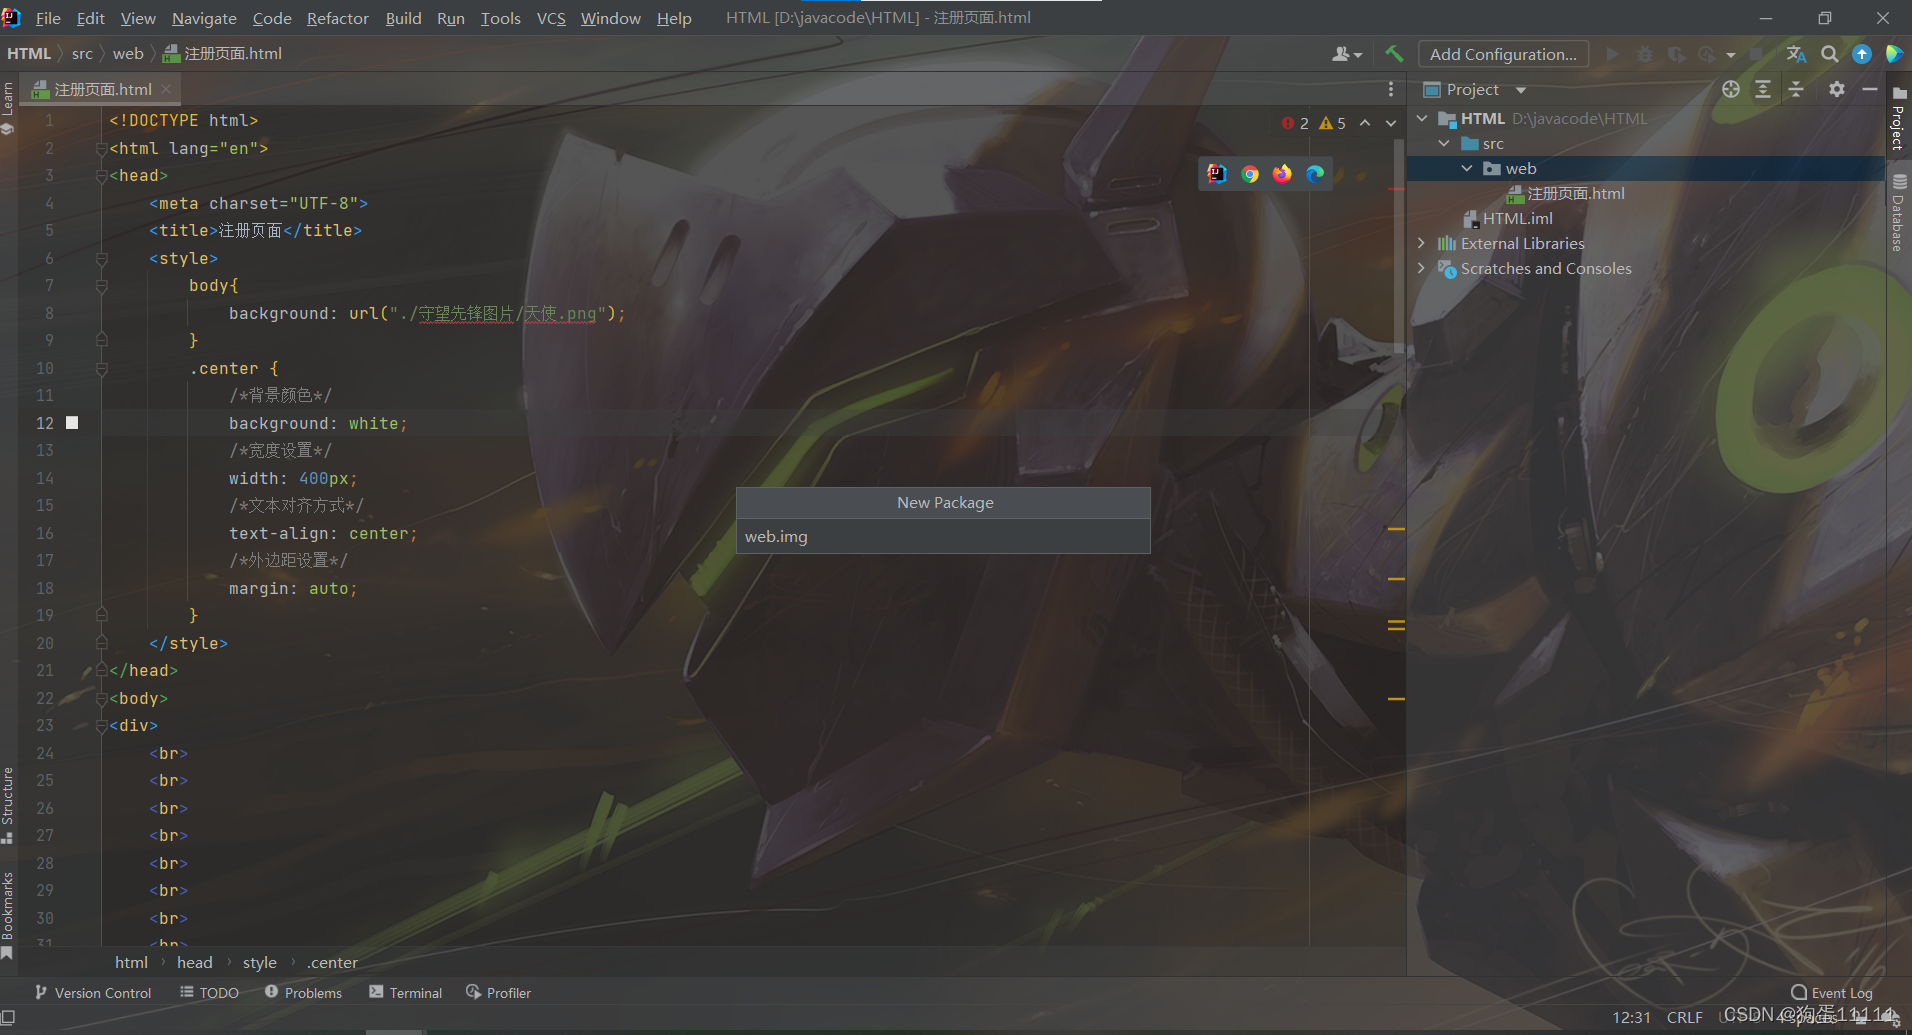Image resolution: width=1912 pixels, height=1035 pixels.
Task: Open the Code With Me users icon
Action: pos(1346,54)
